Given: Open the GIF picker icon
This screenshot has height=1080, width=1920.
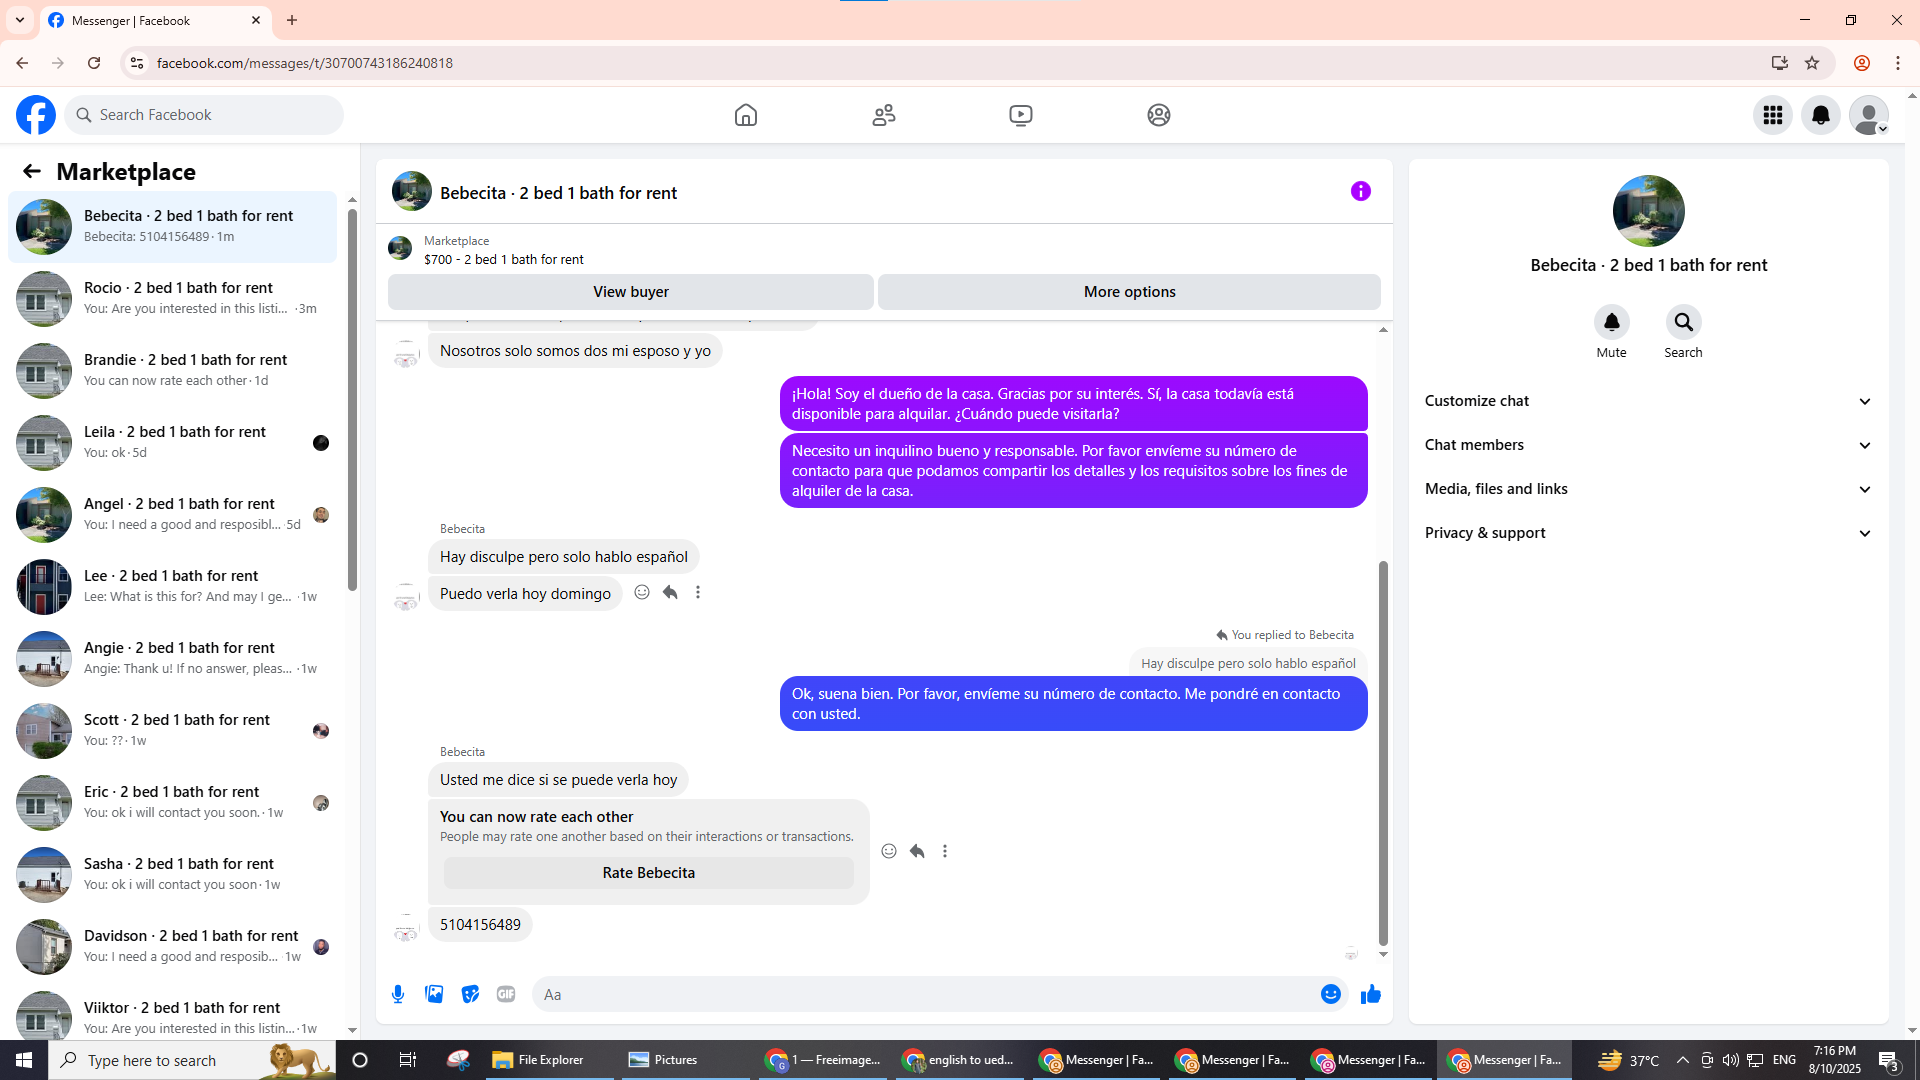Looking at the screenshot, I should pos(506,994).
